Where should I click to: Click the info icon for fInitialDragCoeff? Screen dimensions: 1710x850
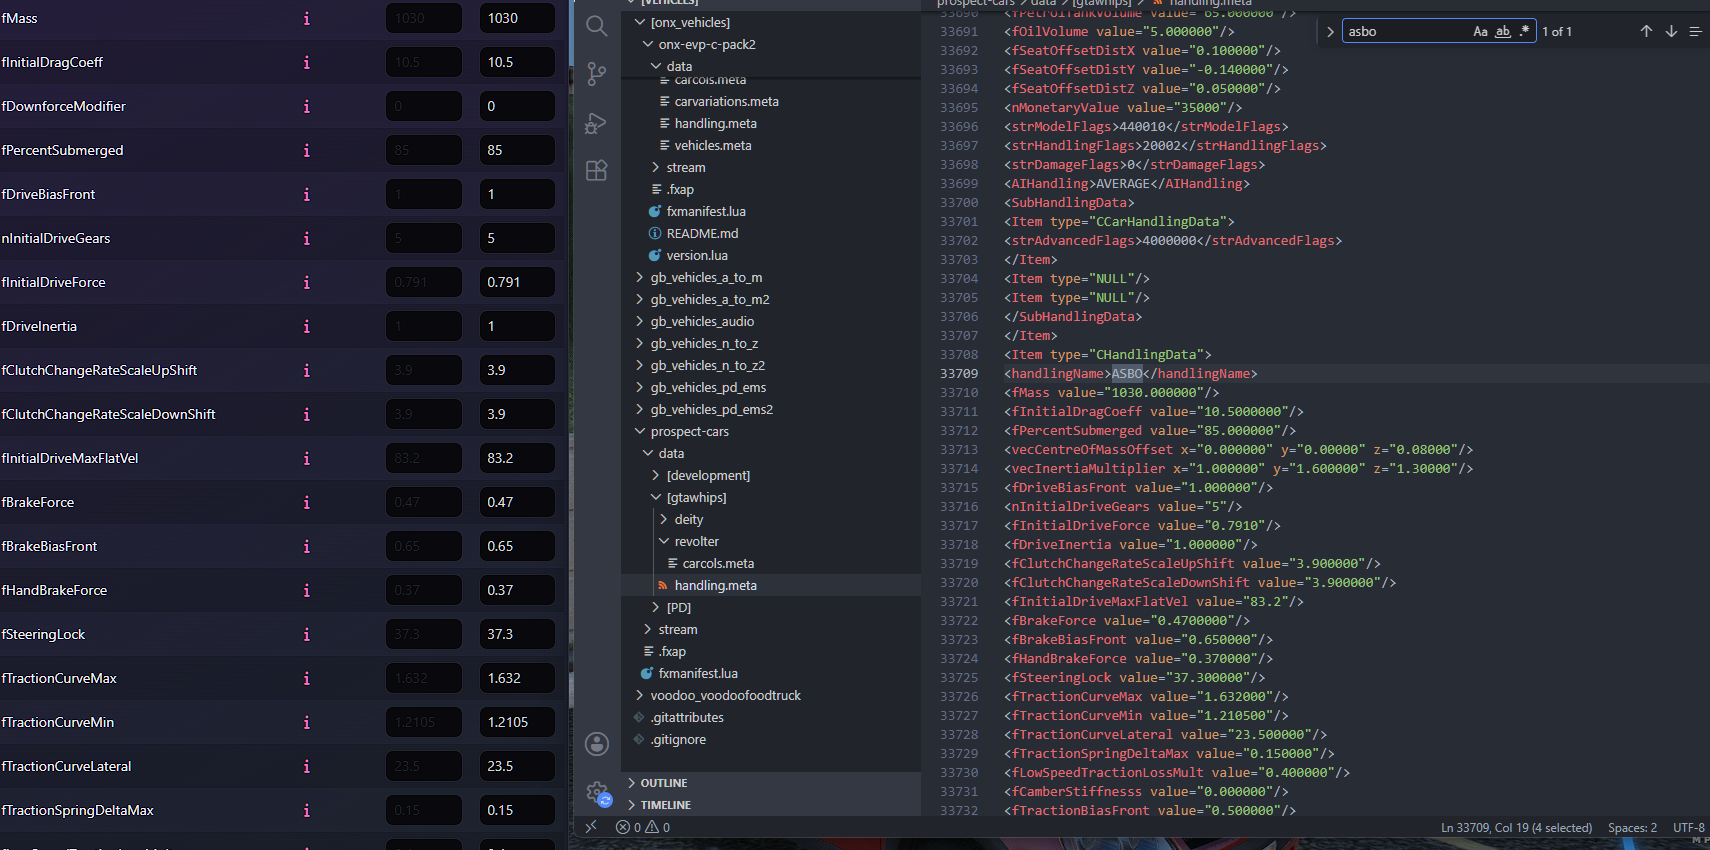(x=306, y=62)
